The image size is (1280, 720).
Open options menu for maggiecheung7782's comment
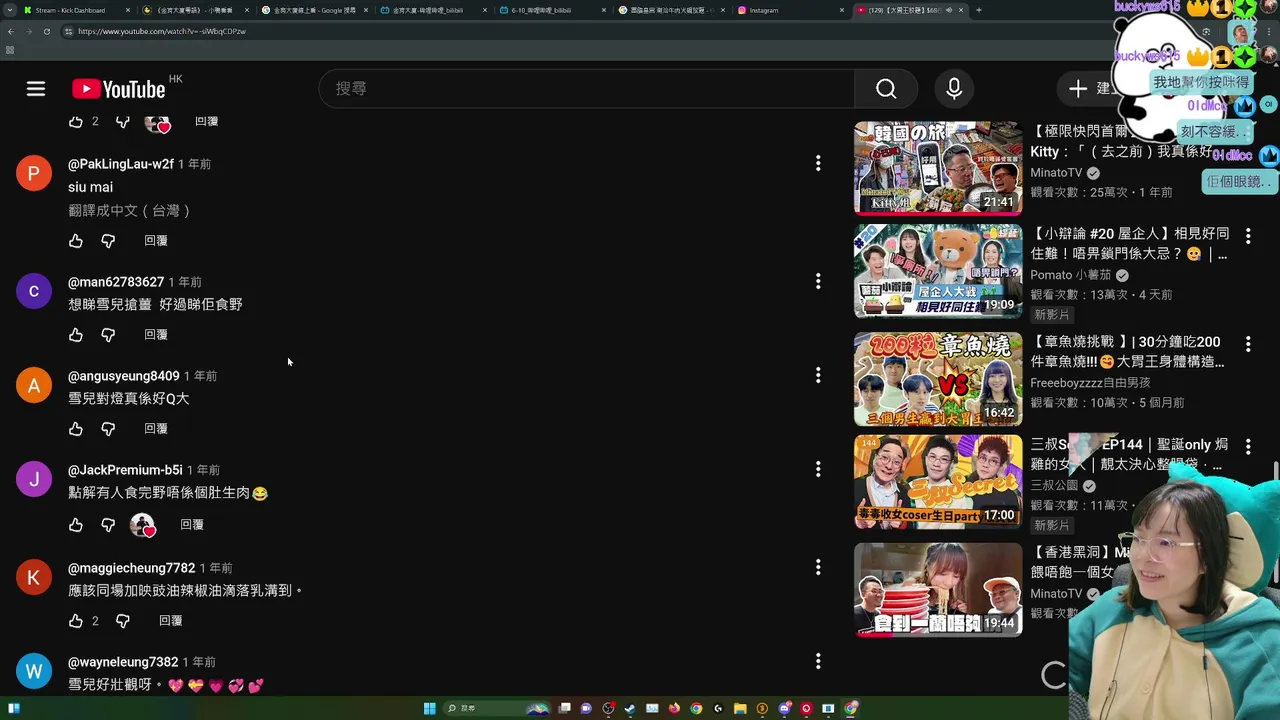[818, 567]
